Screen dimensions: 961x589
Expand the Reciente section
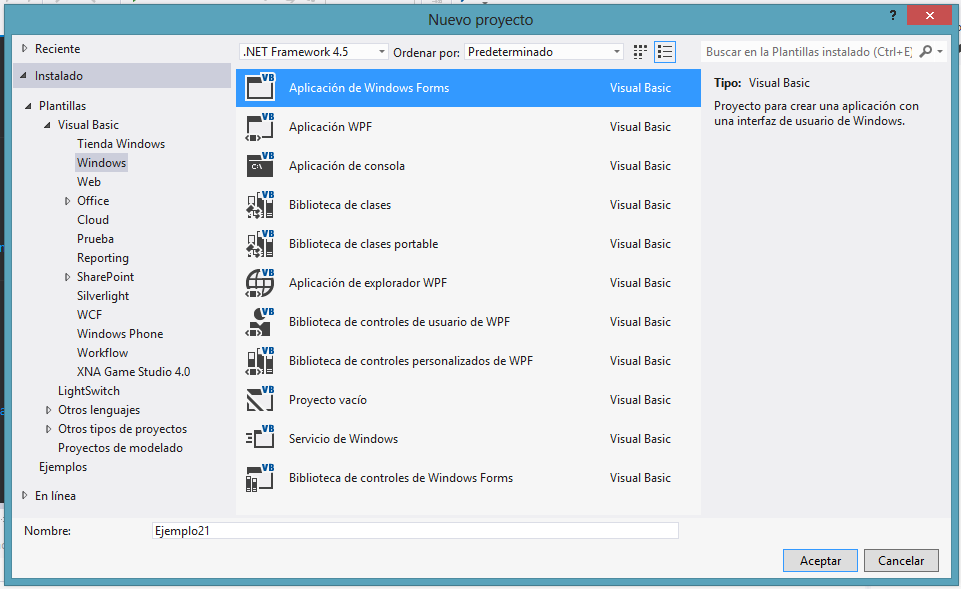[x=25, y=48]
